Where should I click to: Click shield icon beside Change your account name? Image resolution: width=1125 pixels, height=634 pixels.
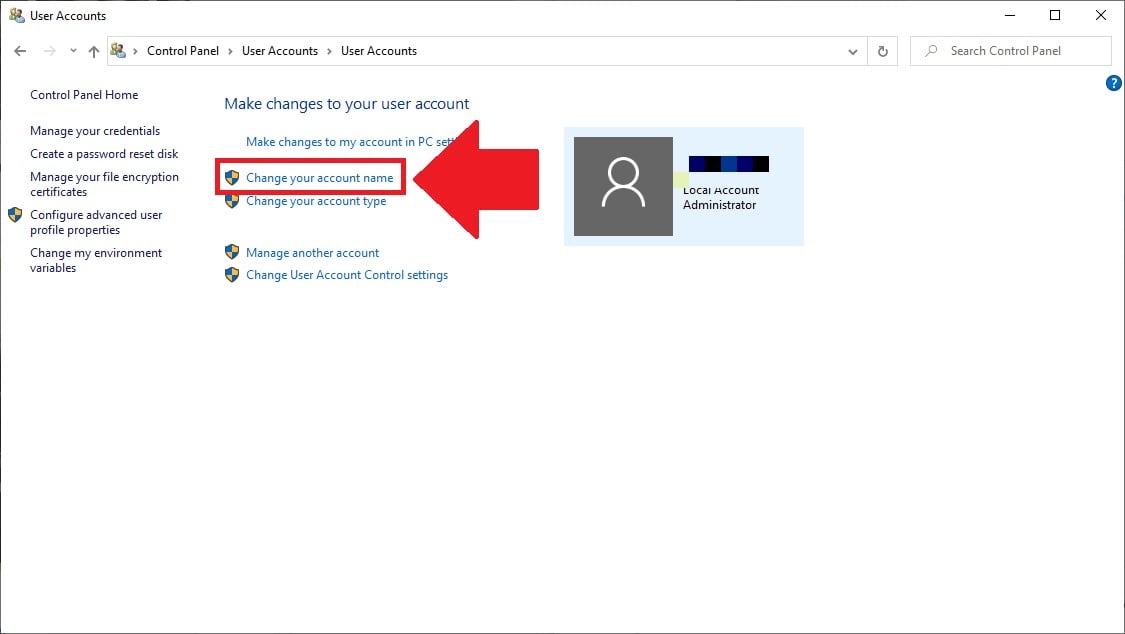232,177
